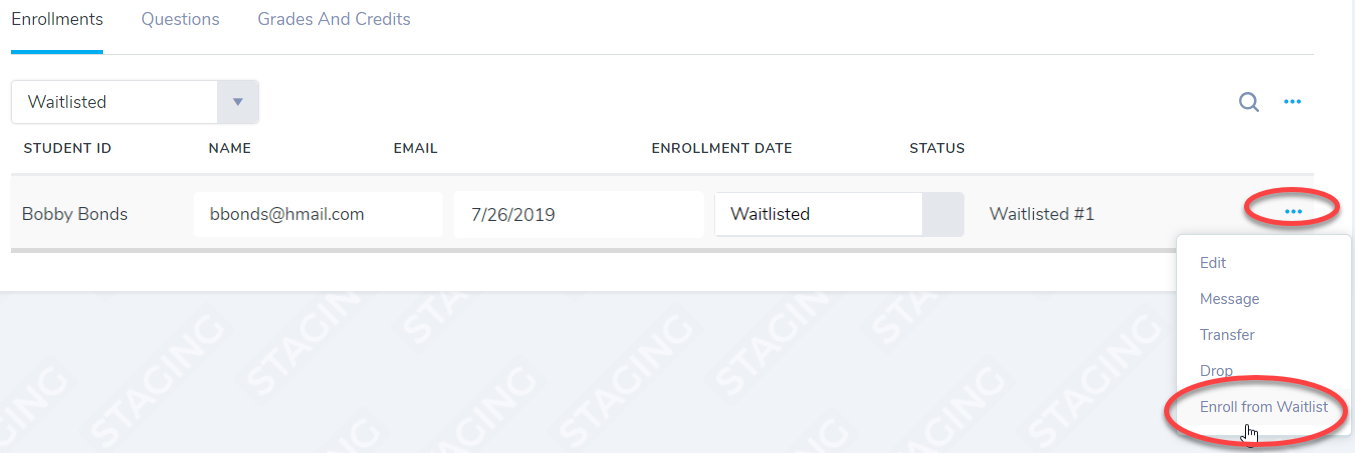Screen dimensions: 1355x453
Task: Open the Grades And Credits tab
Action: coord(333,19)
